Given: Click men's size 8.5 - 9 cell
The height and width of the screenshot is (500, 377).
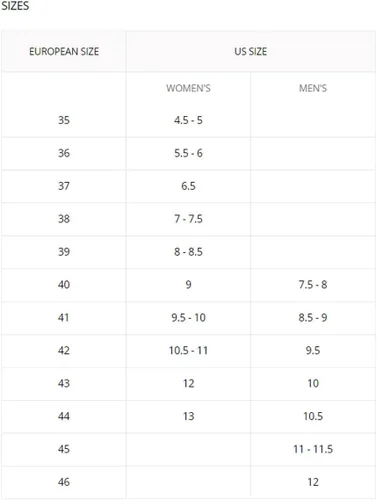Looking at the screenshot, I should (x=313, y=318).
